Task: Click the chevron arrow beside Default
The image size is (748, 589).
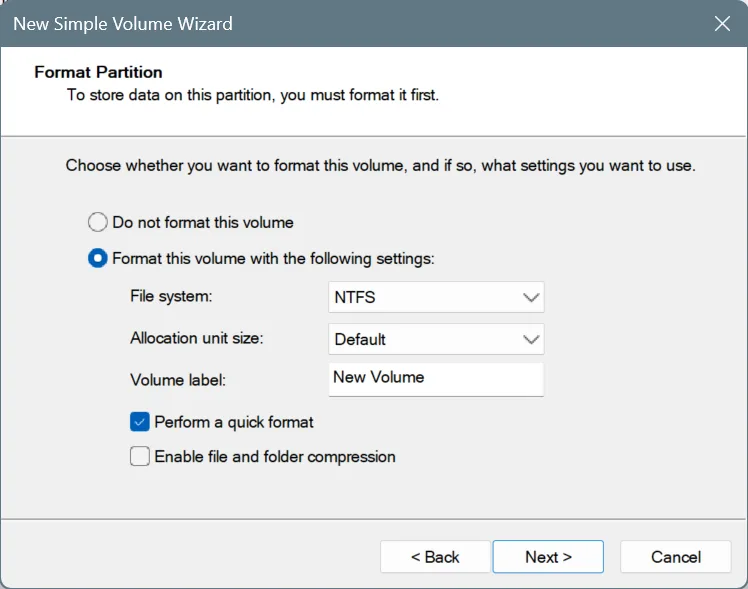Action: 530,340
